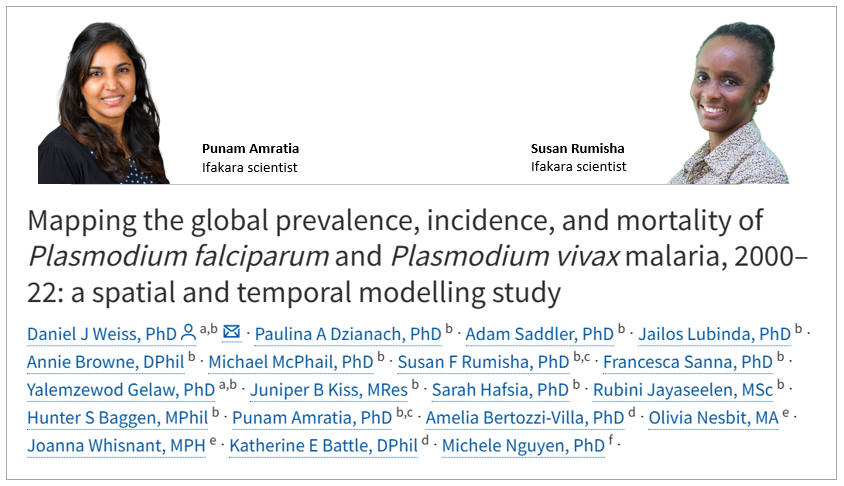Viewport: 844px width, 486px height.
Task: Click the author profile icon after Daniel Weiss
Action: (x=188, y=333)
